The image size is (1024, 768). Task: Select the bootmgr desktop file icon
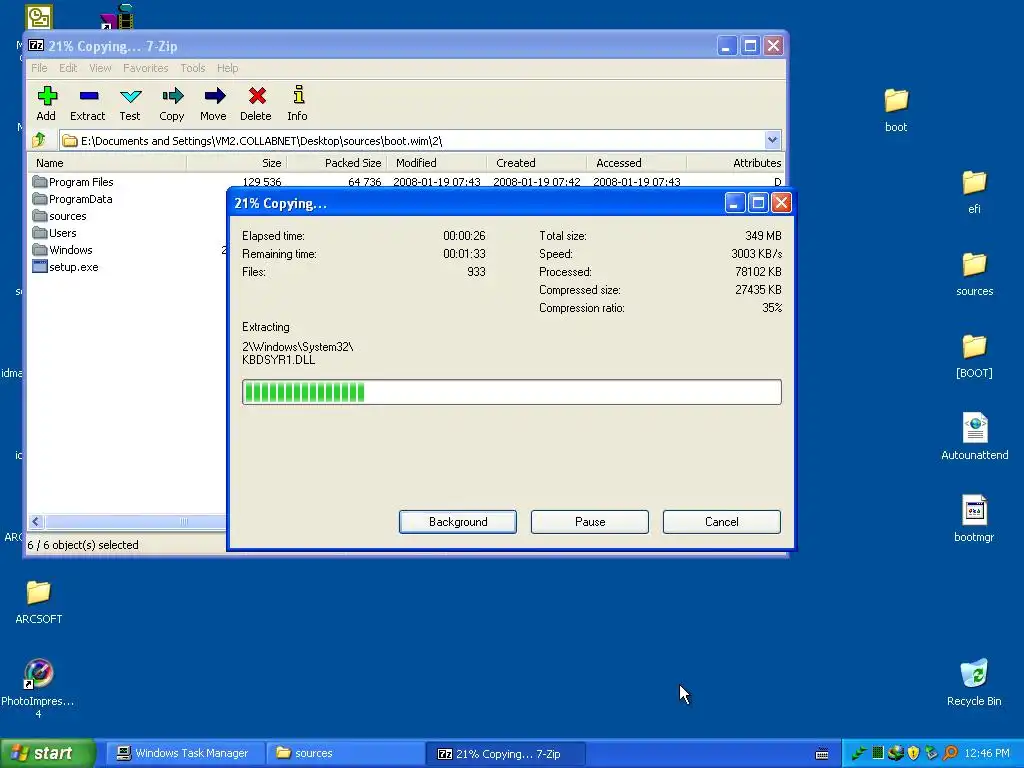tap(974, 519)
